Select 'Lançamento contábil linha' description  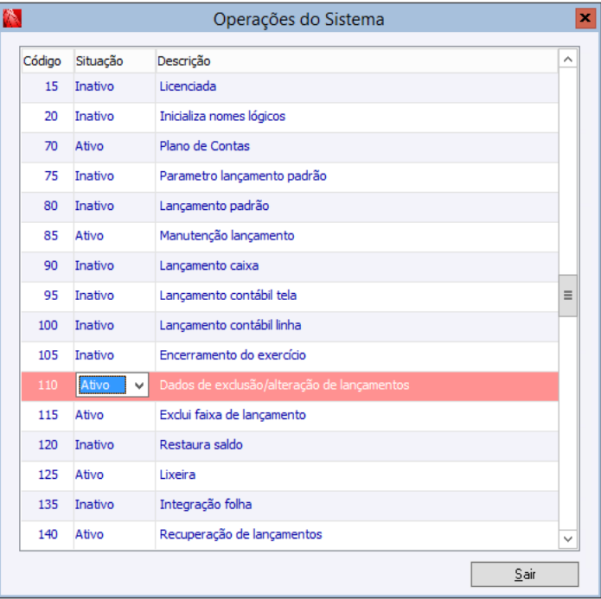pyautogui.click(x=230, y=325)
